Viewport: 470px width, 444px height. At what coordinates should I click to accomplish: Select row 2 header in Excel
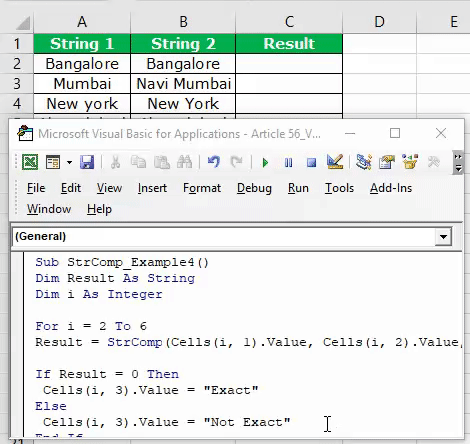click(x=17, y=64)
